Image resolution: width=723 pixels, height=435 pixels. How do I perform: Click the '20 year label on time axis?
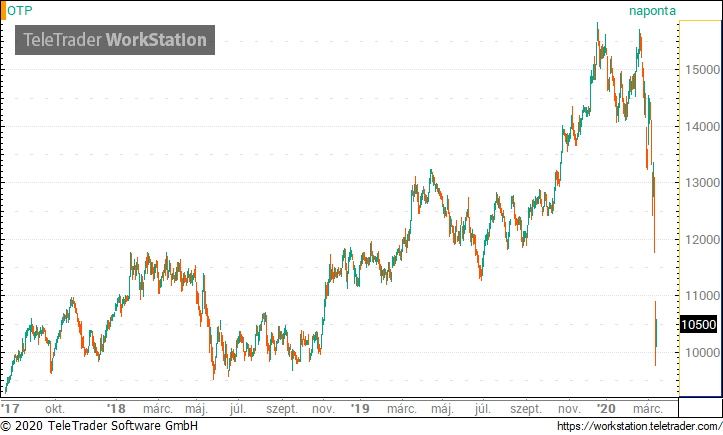pos(606,409)
